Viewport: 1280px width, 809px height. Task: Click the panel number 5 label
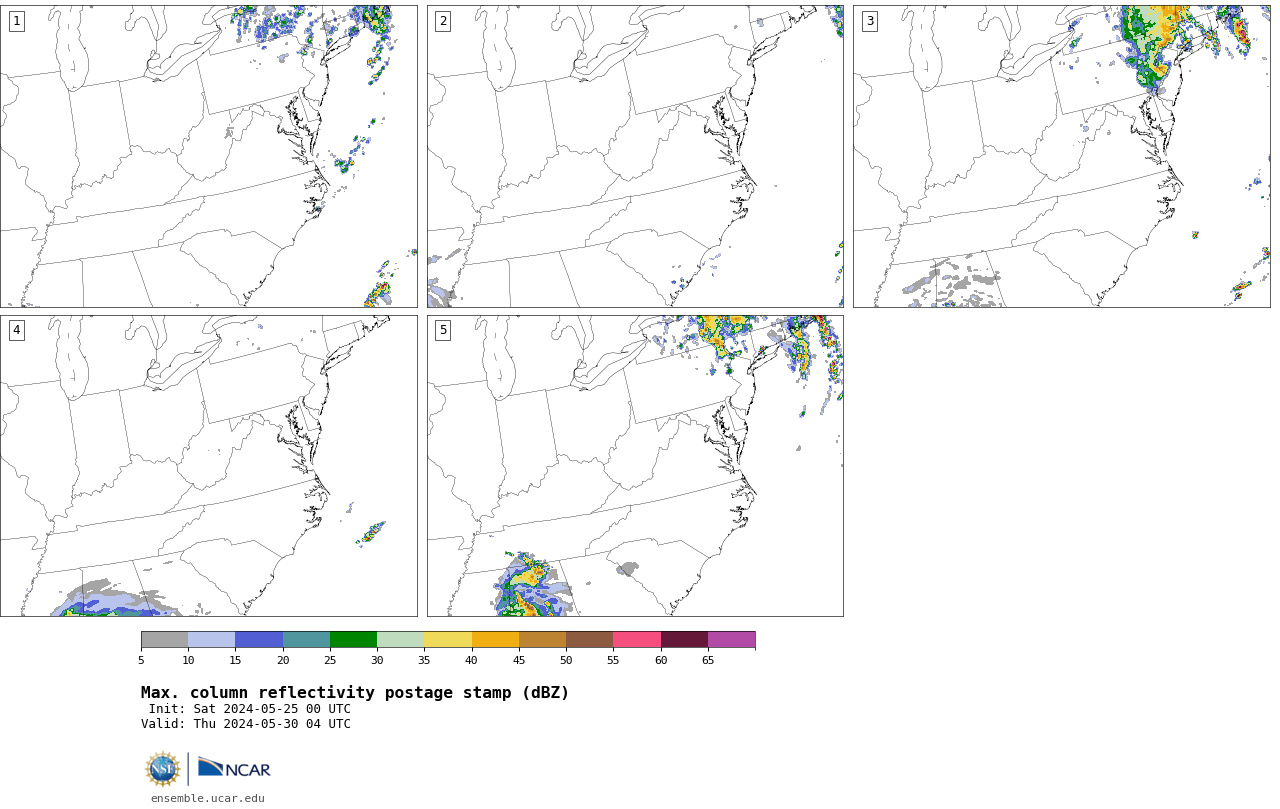pyautogui.click(x=443, y=330)
